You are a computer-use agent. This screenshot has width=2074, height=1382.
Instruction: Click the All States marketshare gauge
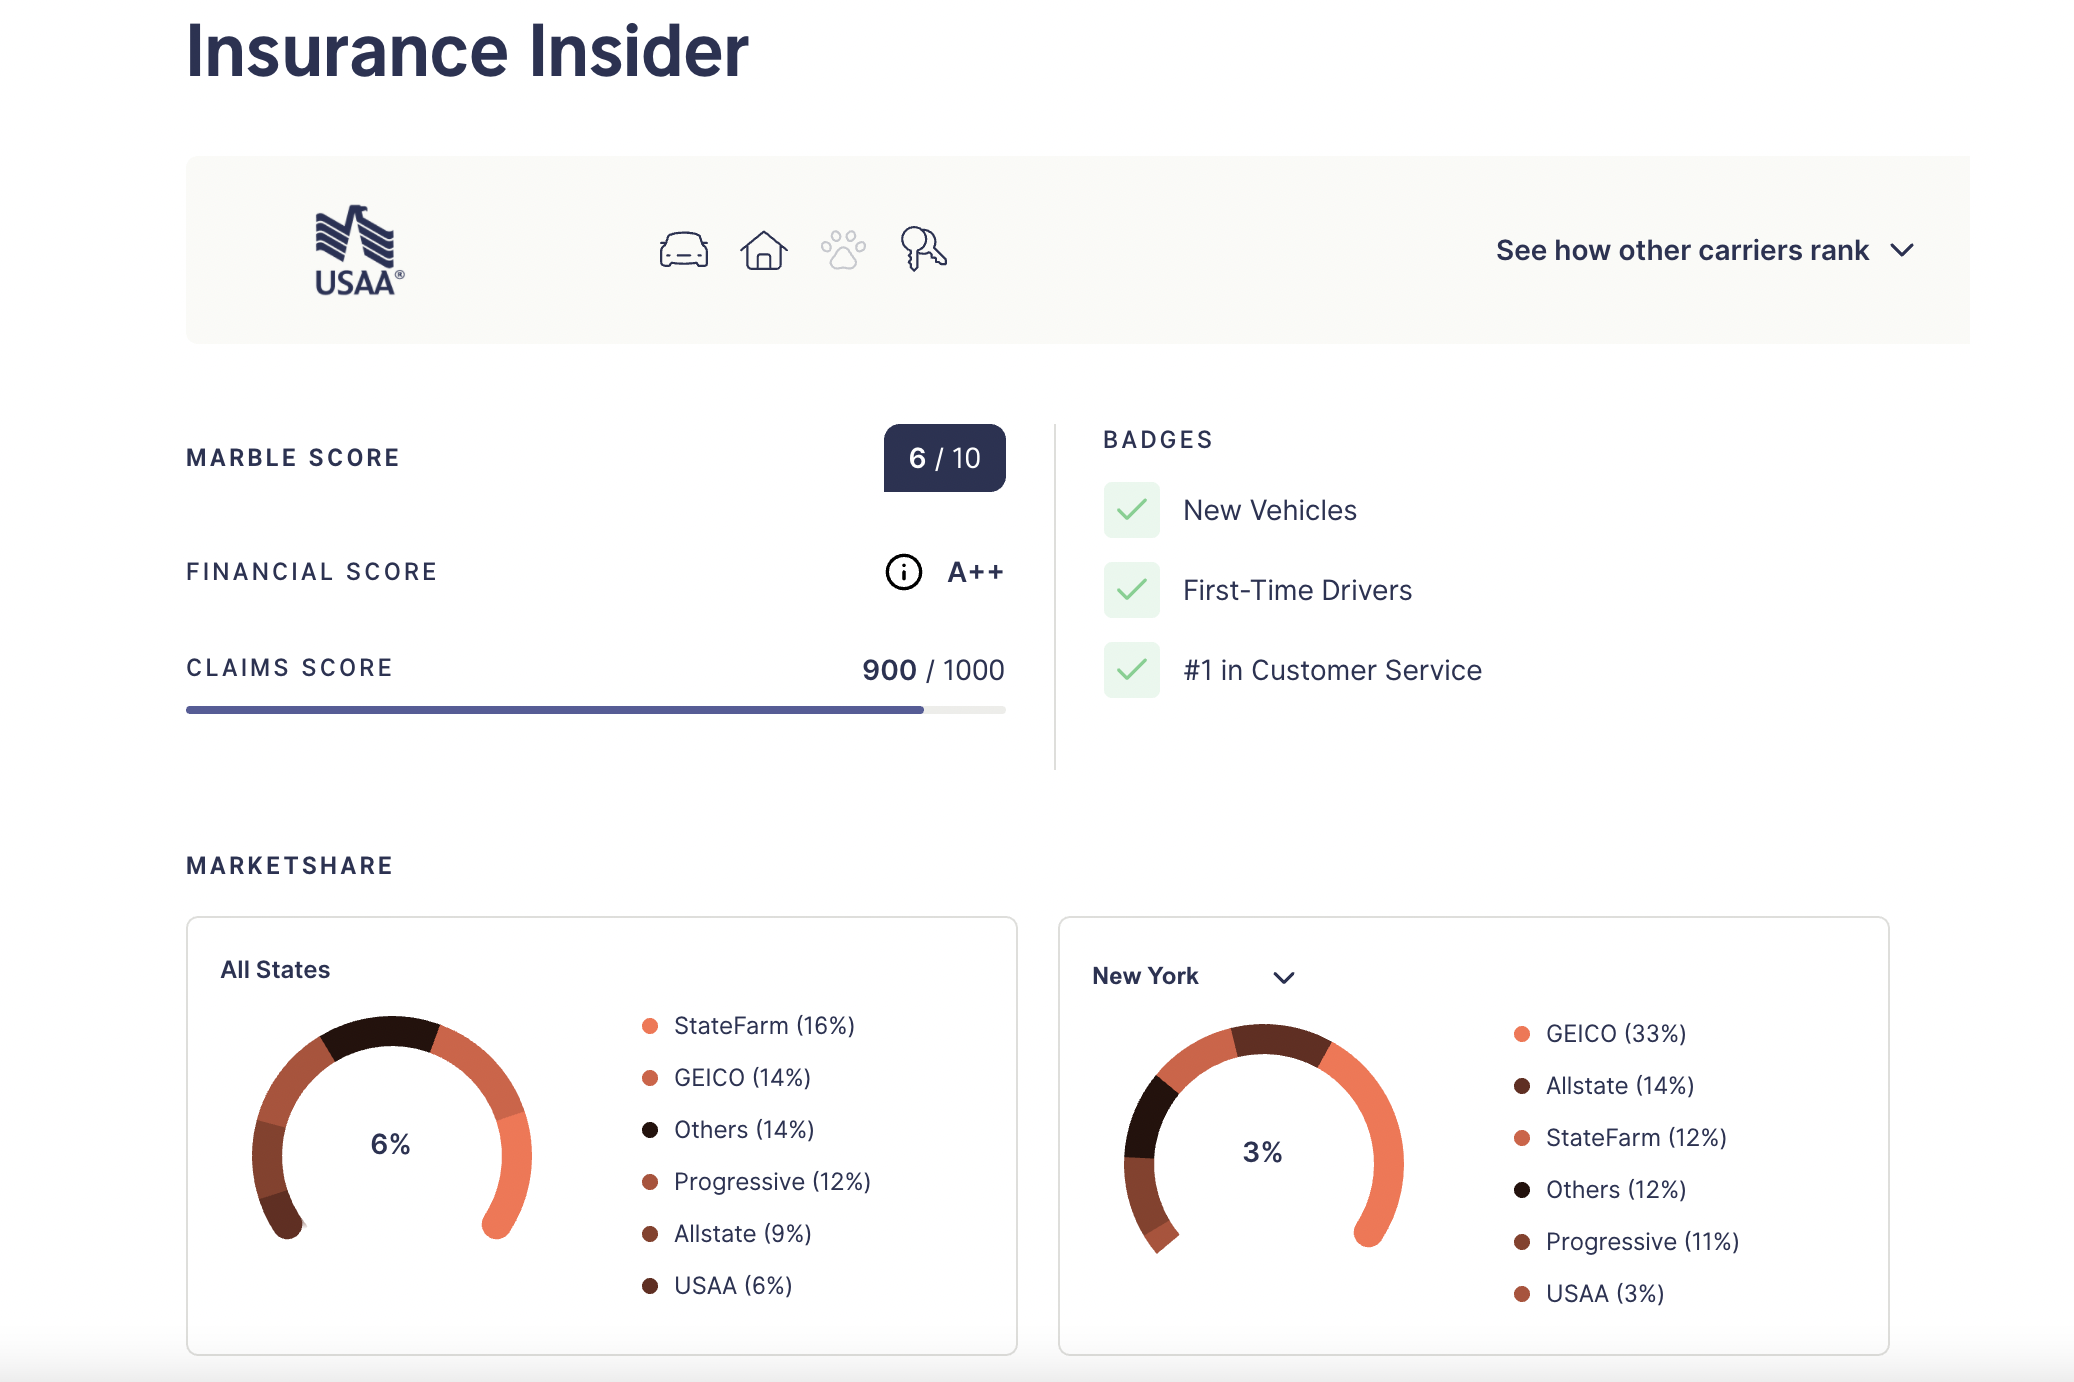(391, 1128)
